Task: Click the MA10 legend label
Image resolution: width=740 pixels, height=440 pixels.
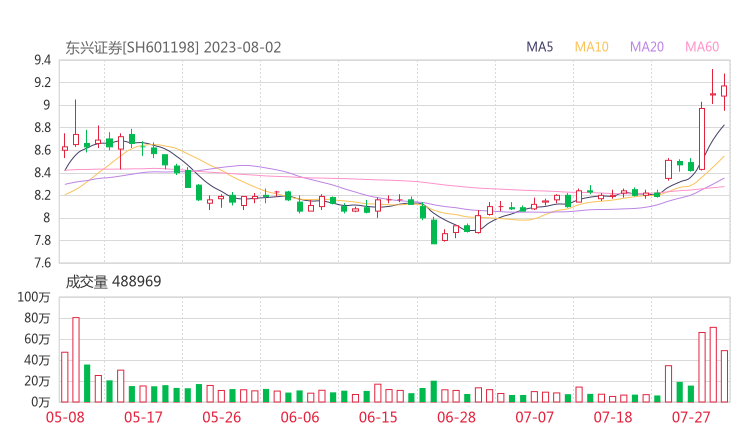Action: click(x=591, y=47)
